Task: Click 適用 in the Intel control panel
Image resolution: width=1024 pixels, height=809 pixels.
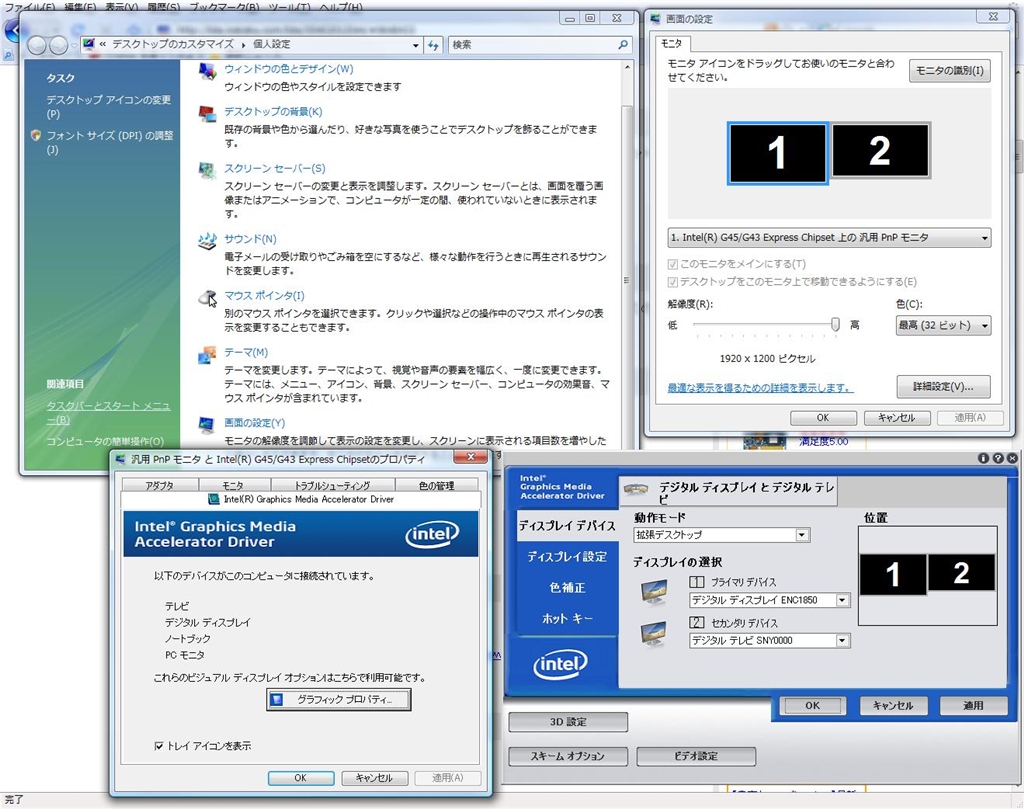Action: [x=973, y=705]
